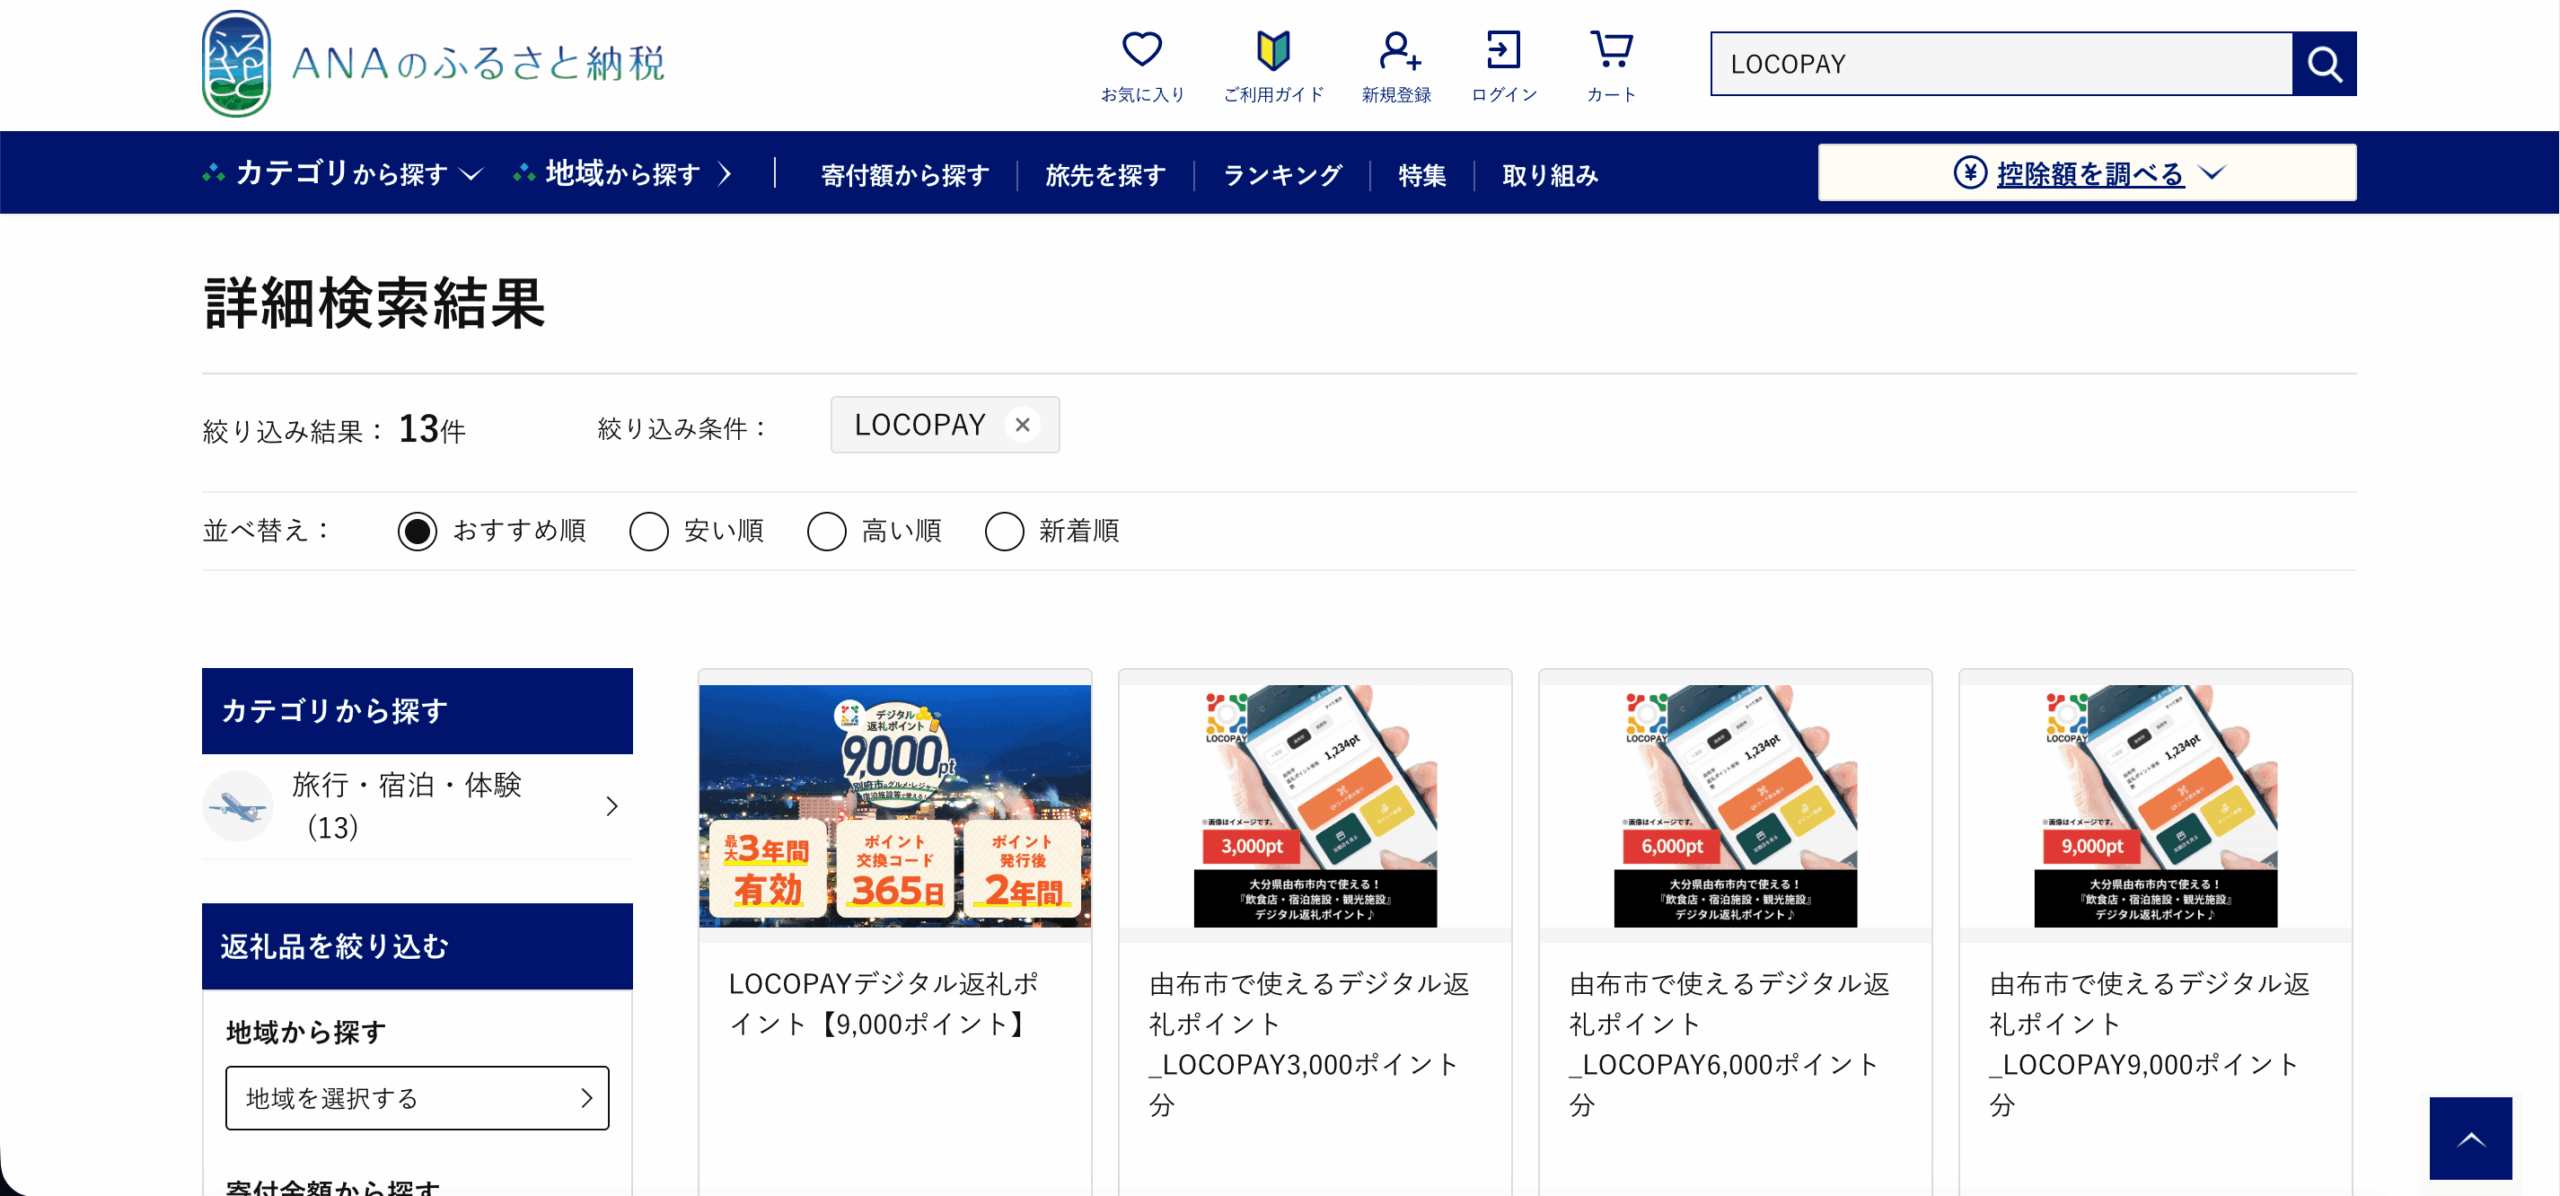
Task: Open the 3,000pt LOCOPAY product thumbnail
Action: [x=1315, y=806]
